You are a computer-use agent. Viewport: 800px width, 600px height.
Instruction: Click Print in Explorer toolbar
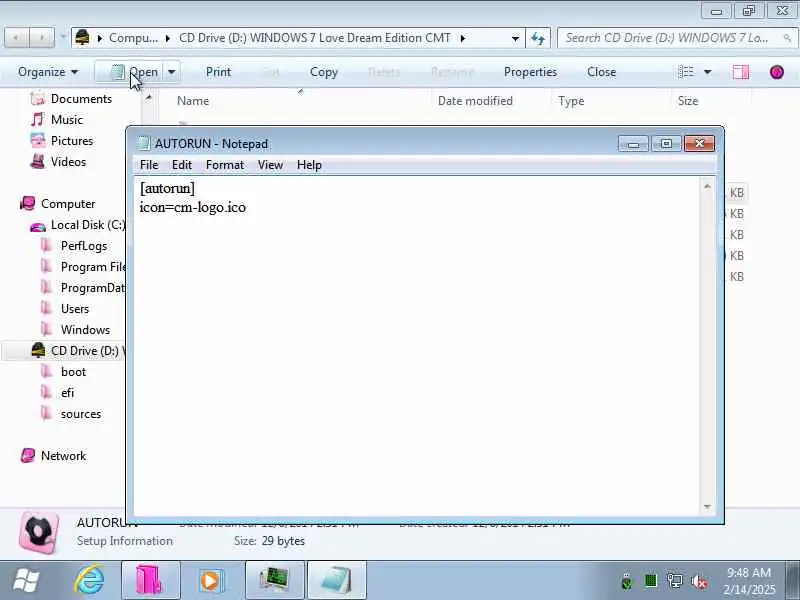point(218,72)
